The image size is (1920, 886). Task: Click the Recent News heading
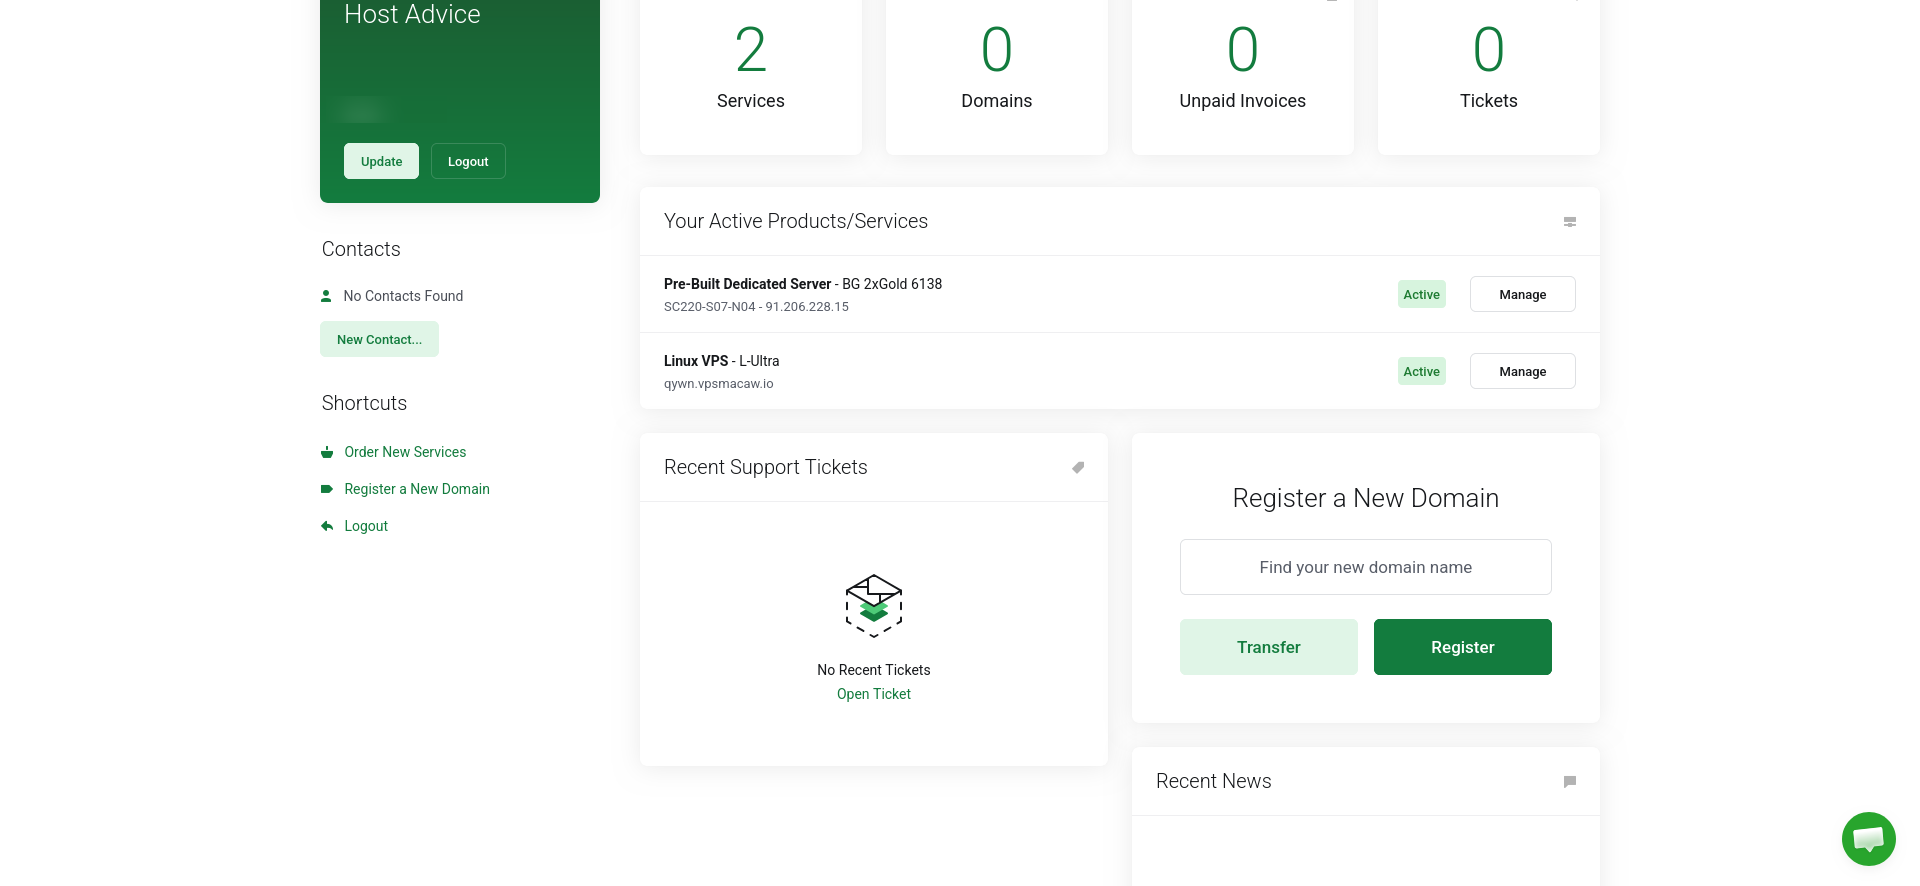coord(1213,781)
